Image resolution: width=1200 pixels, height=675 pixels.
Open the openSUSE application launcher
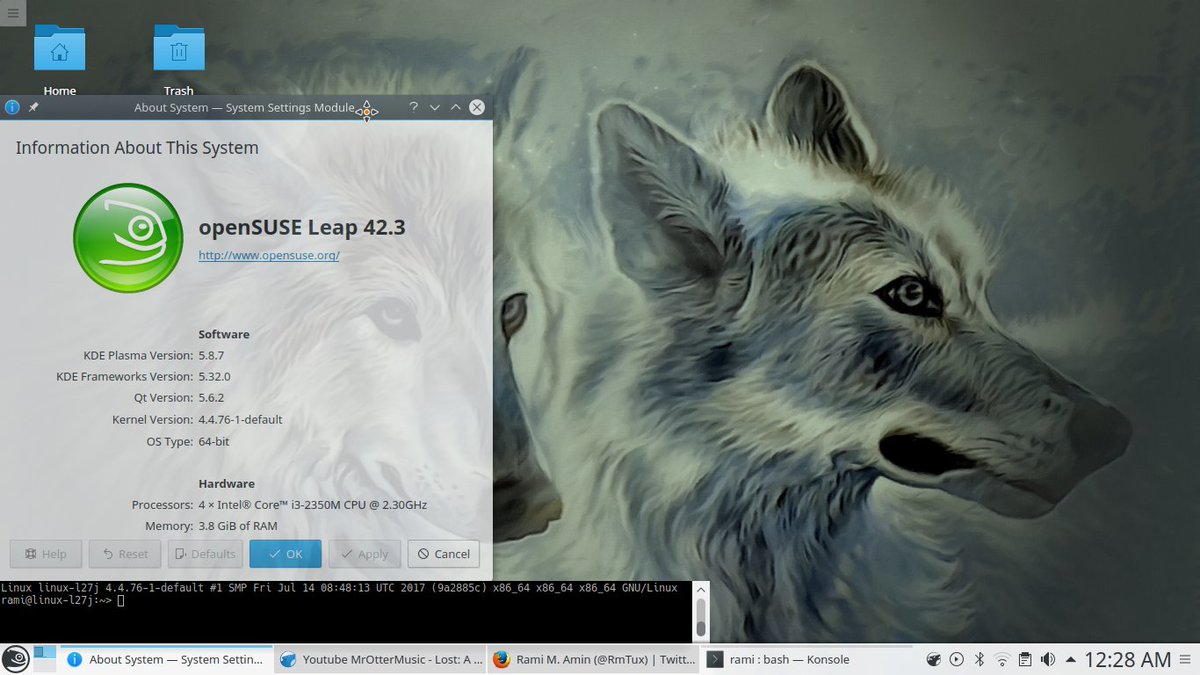[15, 659]
